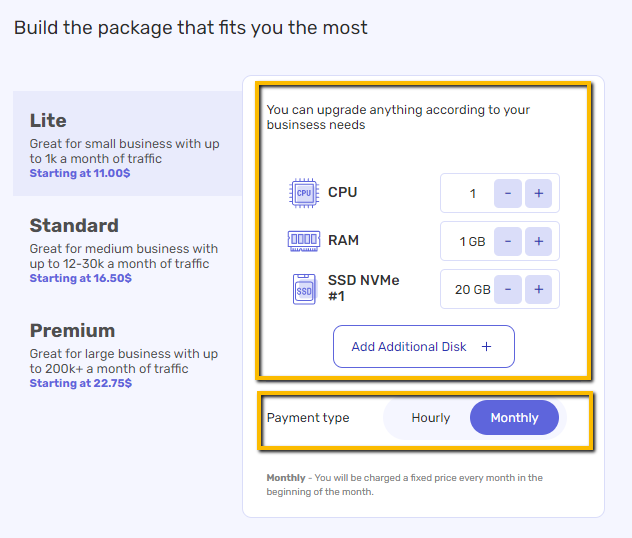The image size is (632, 538).
Task: Click the RAM memory module icon
Action: [304, 241]
